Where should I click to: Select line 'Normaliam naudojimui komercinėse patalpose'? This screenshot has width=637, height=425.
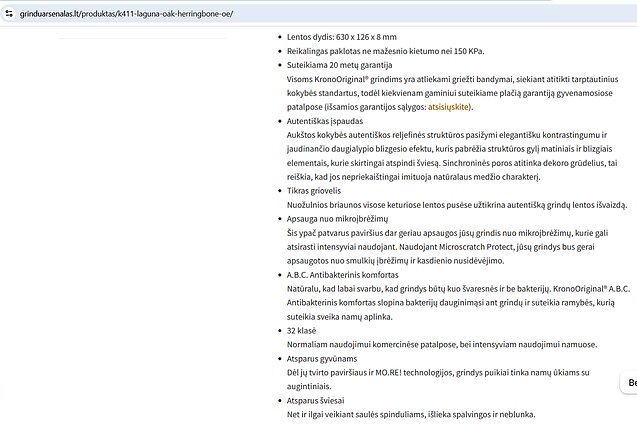coord(442,345)
